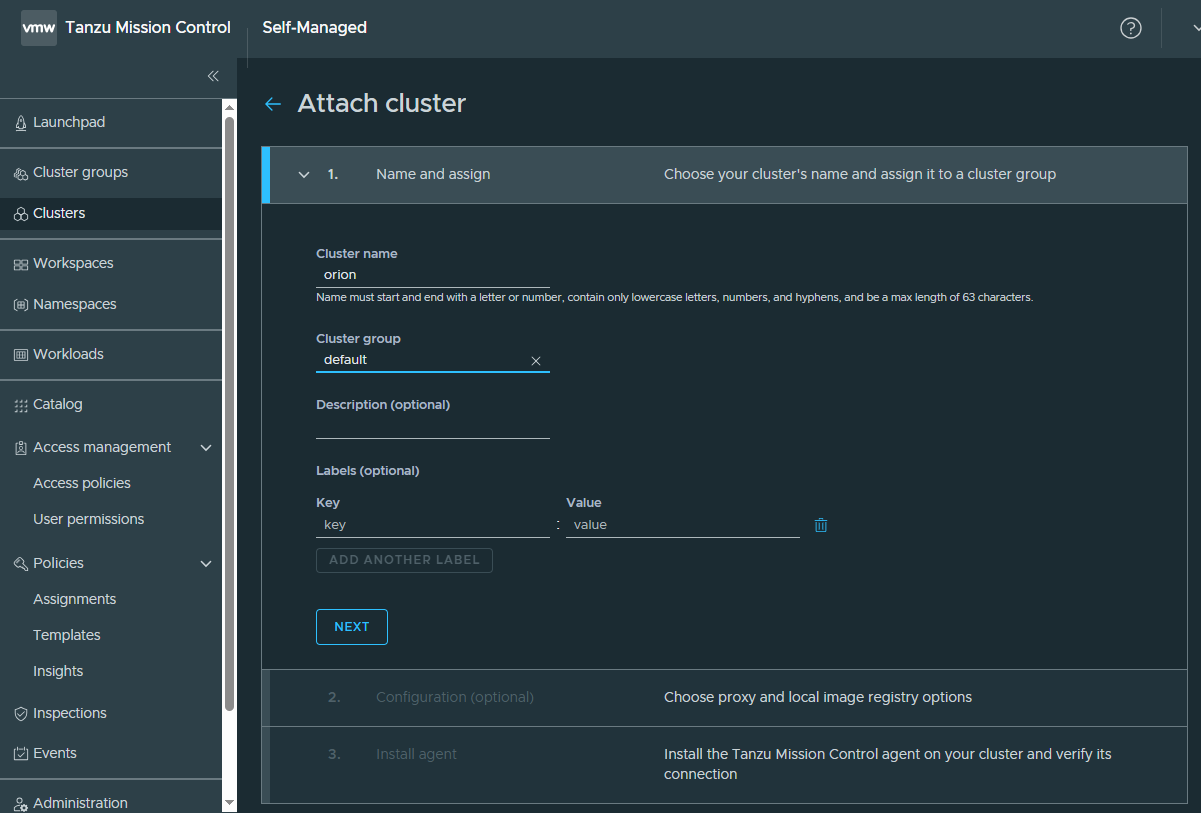Click the Cluster name field
1201x813 pixels.
pos(433,275)
